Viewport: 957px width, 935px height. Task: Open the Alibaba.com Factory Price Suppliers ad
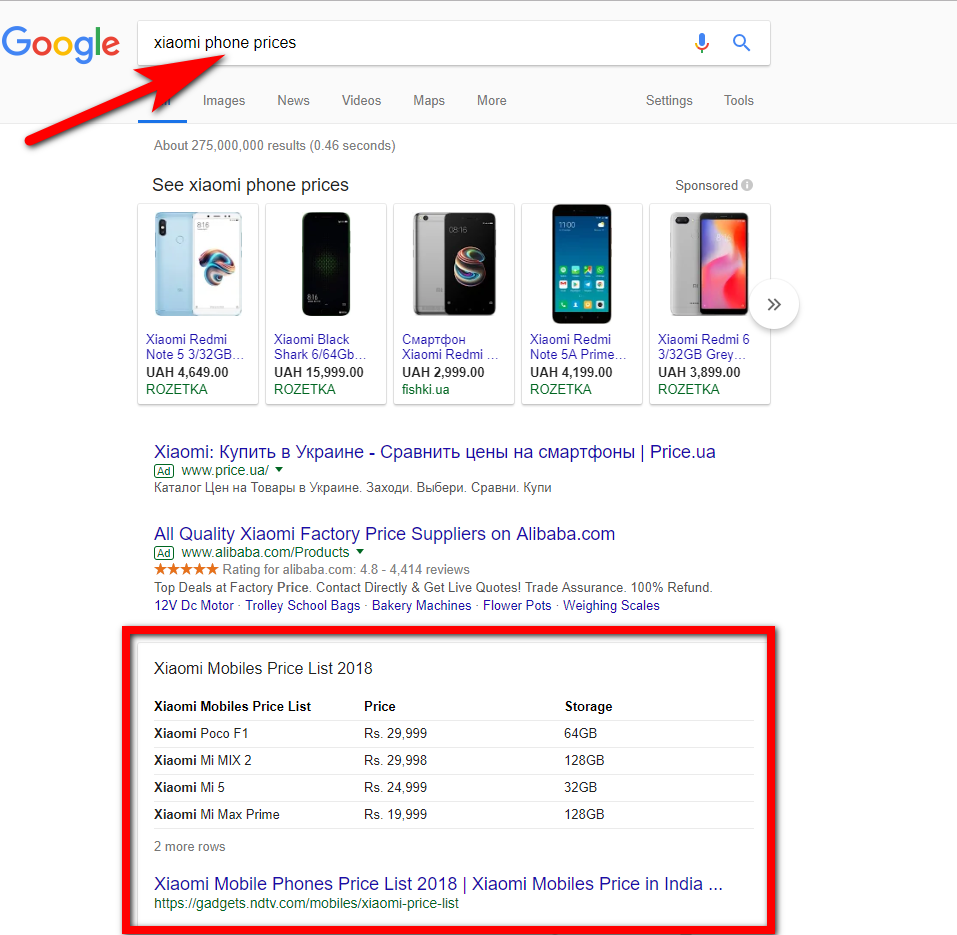tap(385, 533)
